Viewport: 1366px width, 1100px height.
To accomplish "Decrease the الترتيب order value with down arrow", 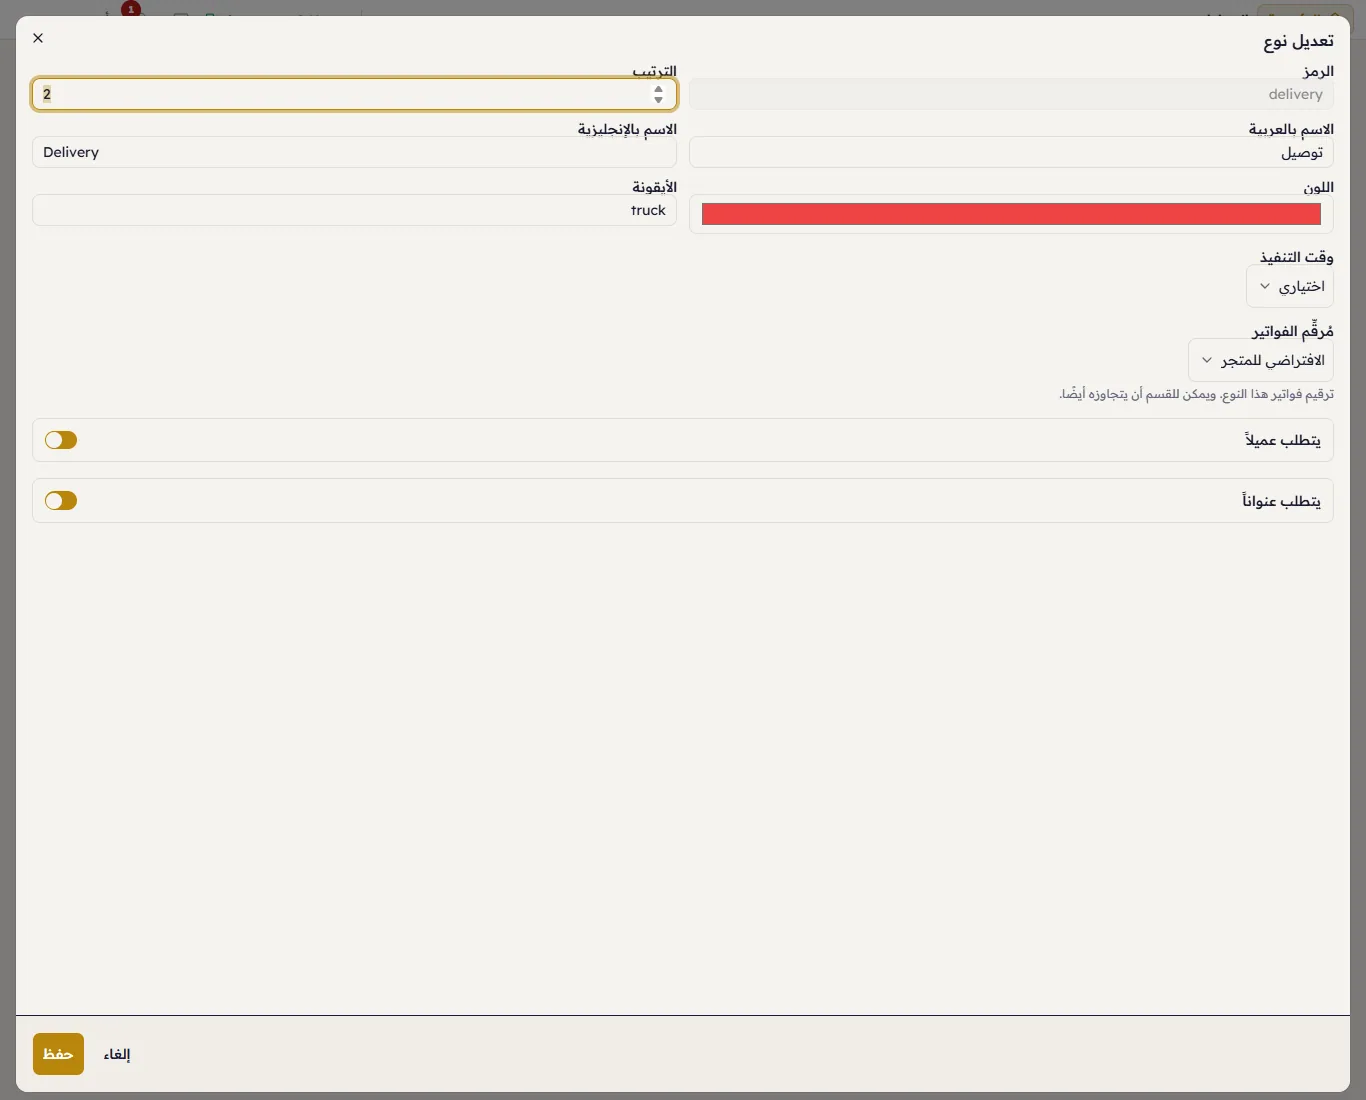I will [x=658, y=100].
